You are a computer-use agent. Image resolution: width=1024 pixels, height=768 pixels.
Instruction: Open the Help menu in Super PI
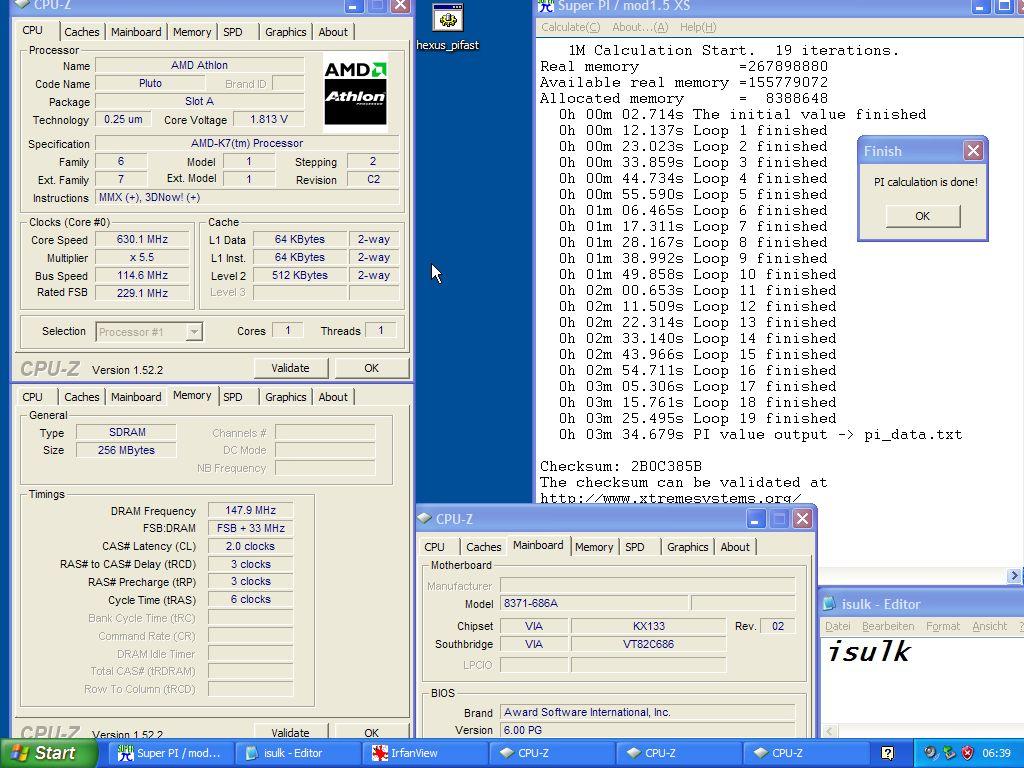tap(697, 27)
